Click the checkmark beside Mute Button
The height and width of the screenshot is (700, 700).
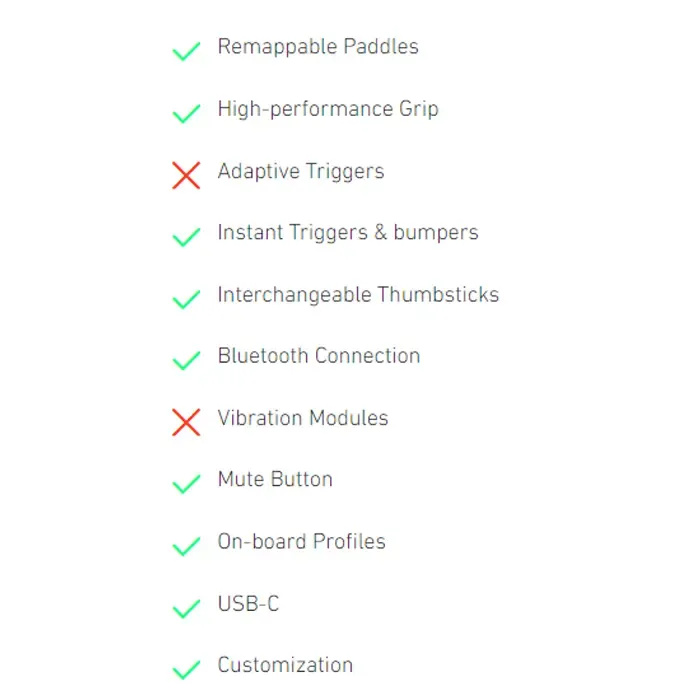point(186,484)
